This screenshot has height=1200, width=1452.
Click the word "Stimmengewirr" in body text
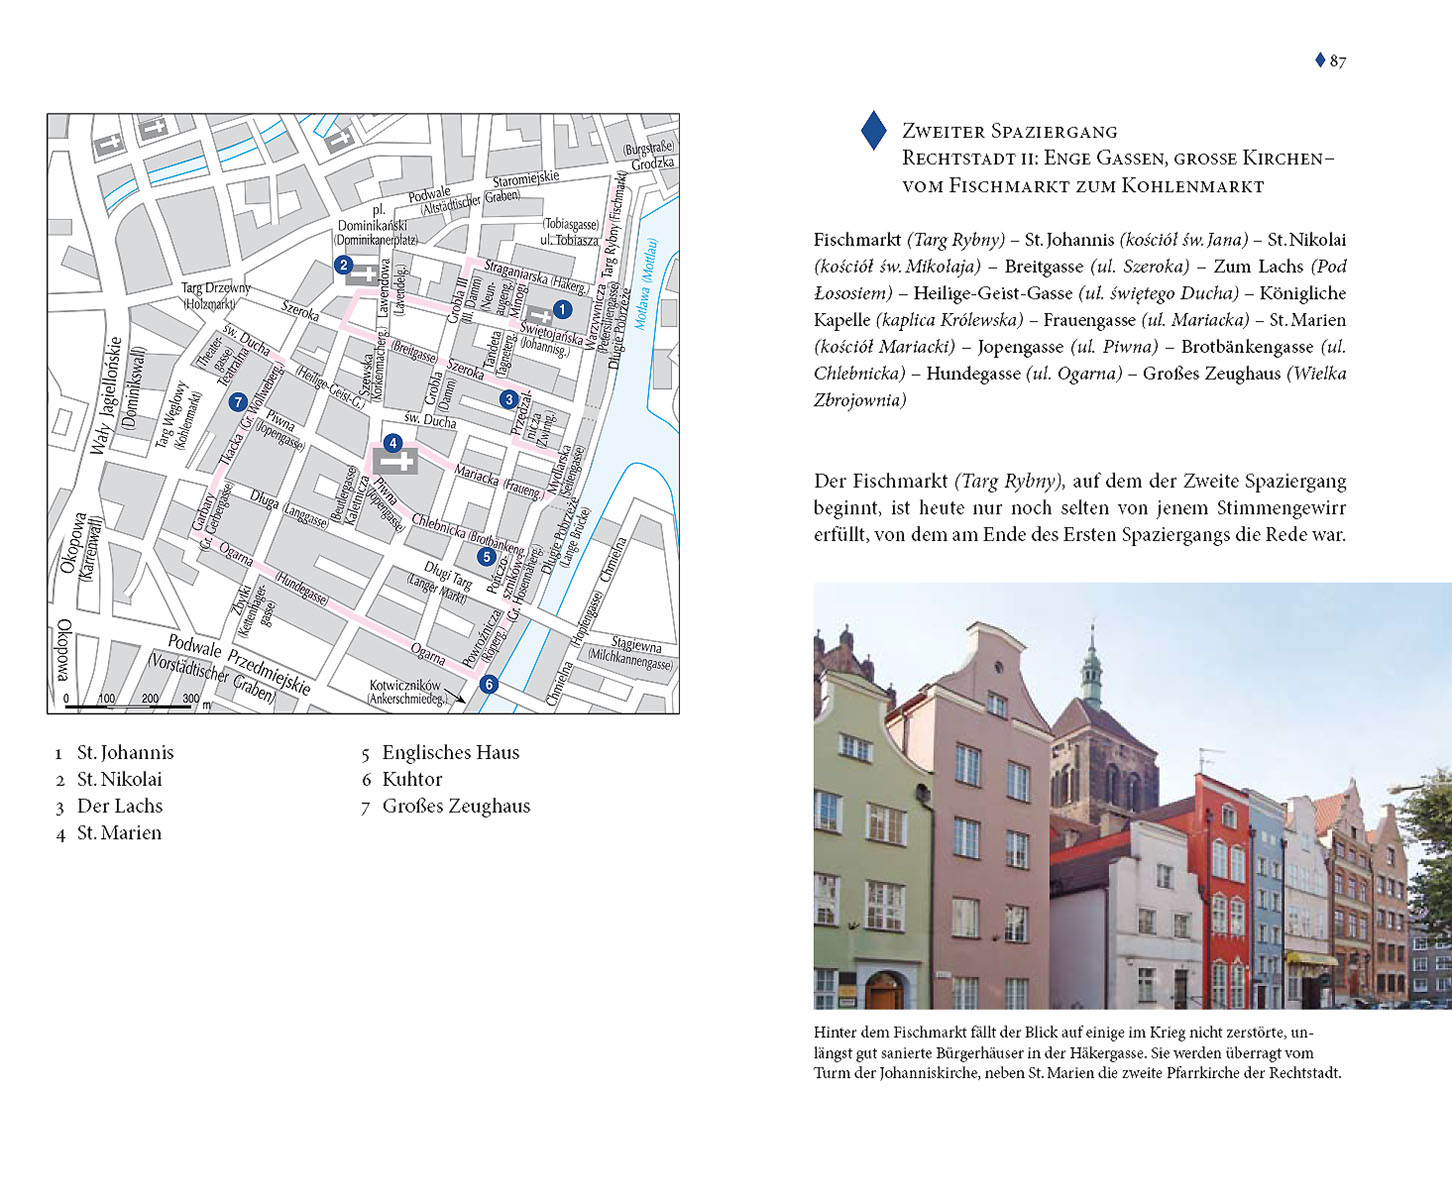[1283, 508]
